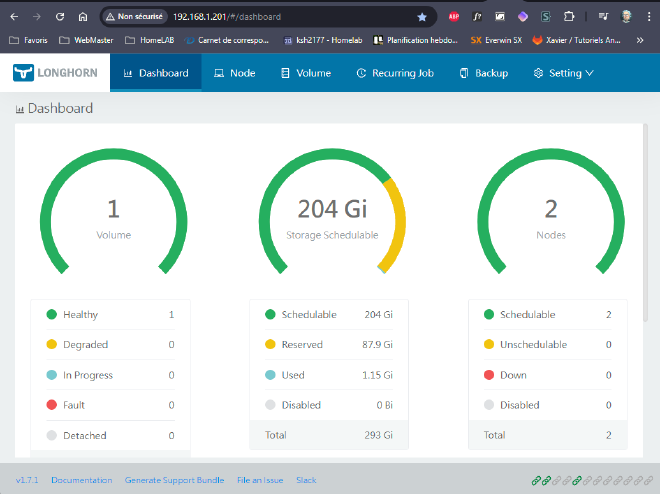660x494 pixels.
Task: Reload the current page
Action: click(60, 17)
